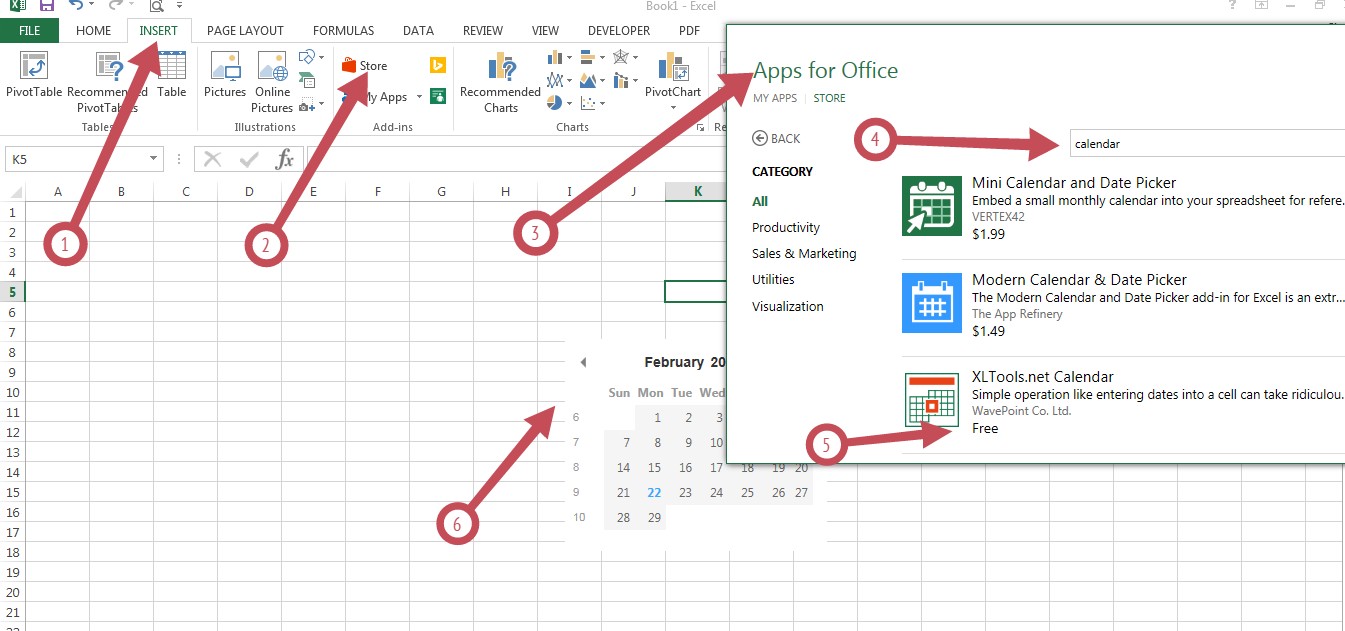Select the XLTools.net Calendar app icon
Viewport: 1345px width, 631px height.
coord(931,400)
